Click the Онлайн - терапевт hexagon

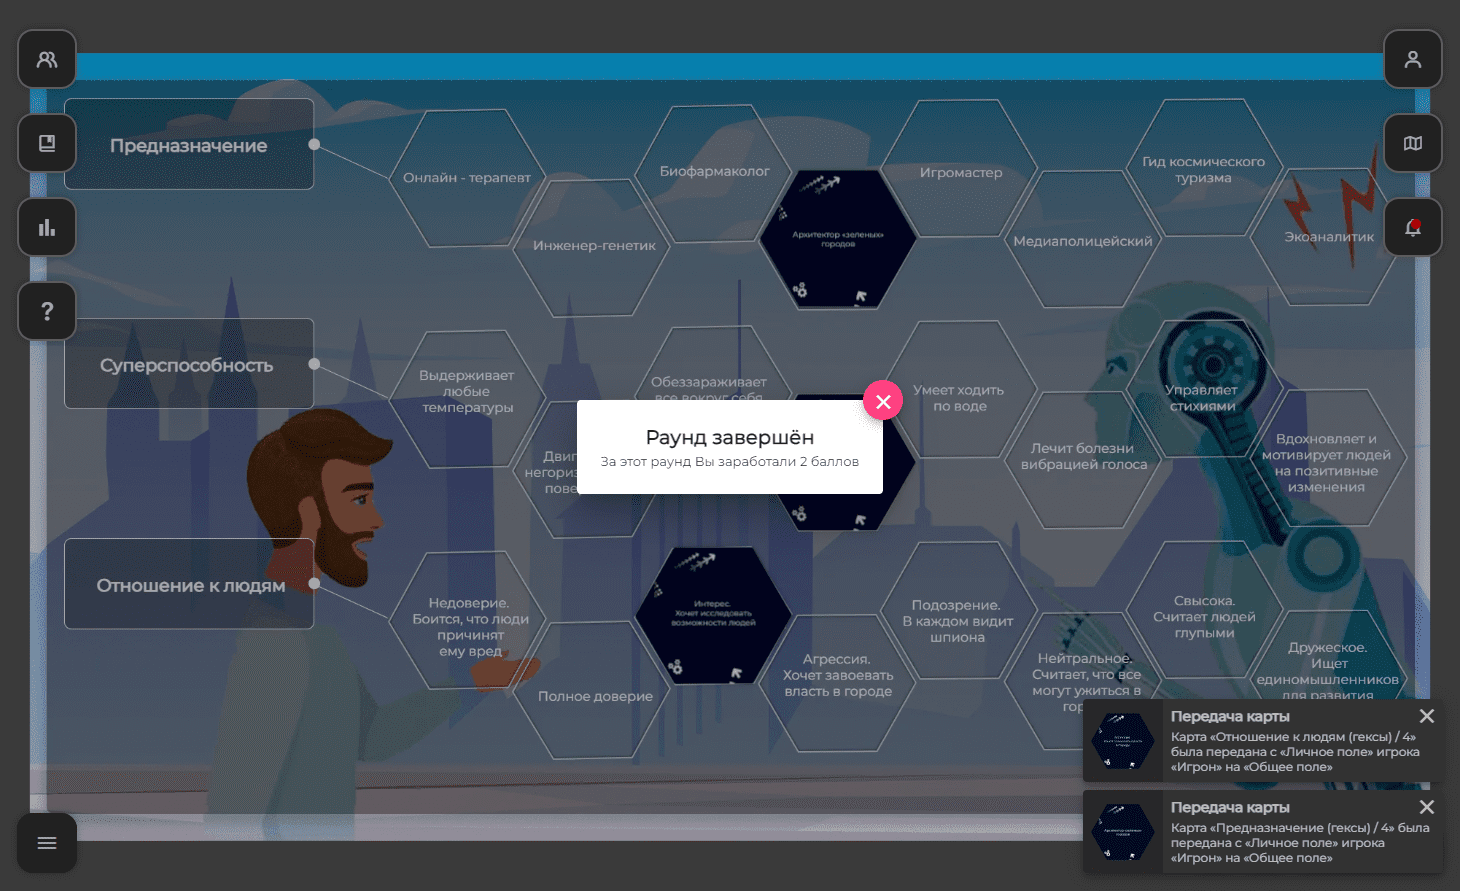467,178
